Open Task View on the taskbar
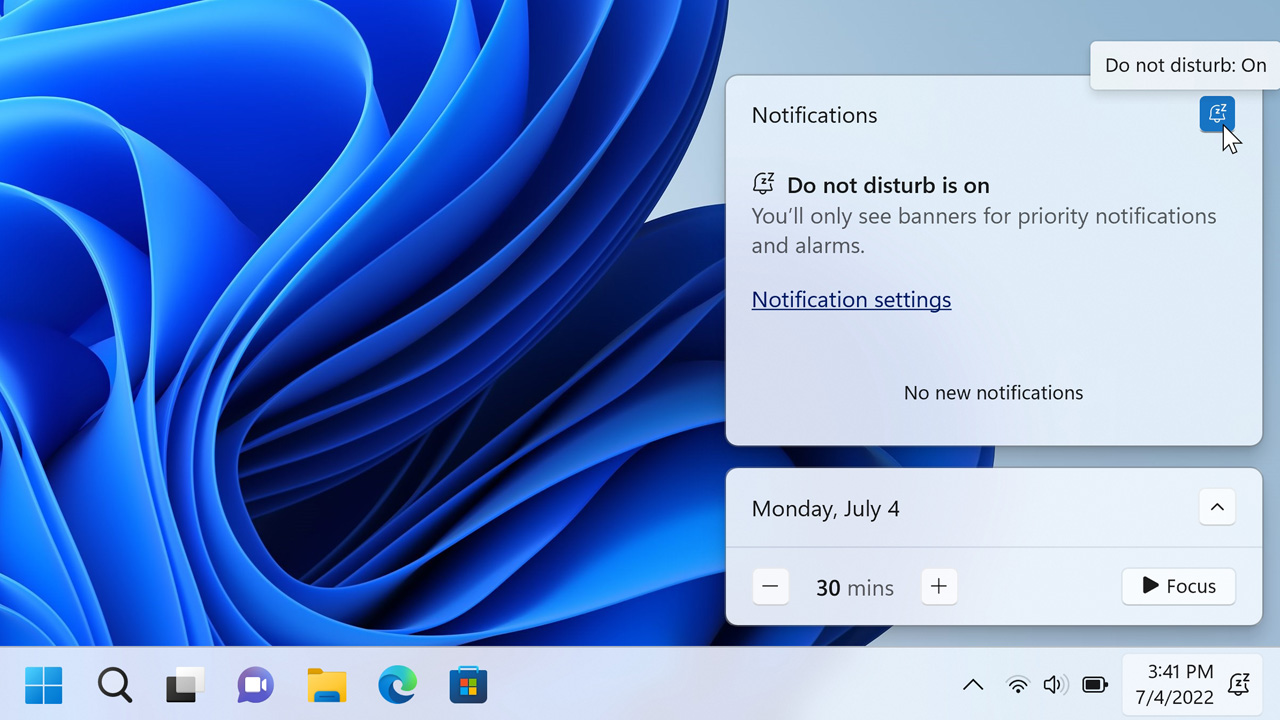1280x720 pixels. (x=185, y=685)
